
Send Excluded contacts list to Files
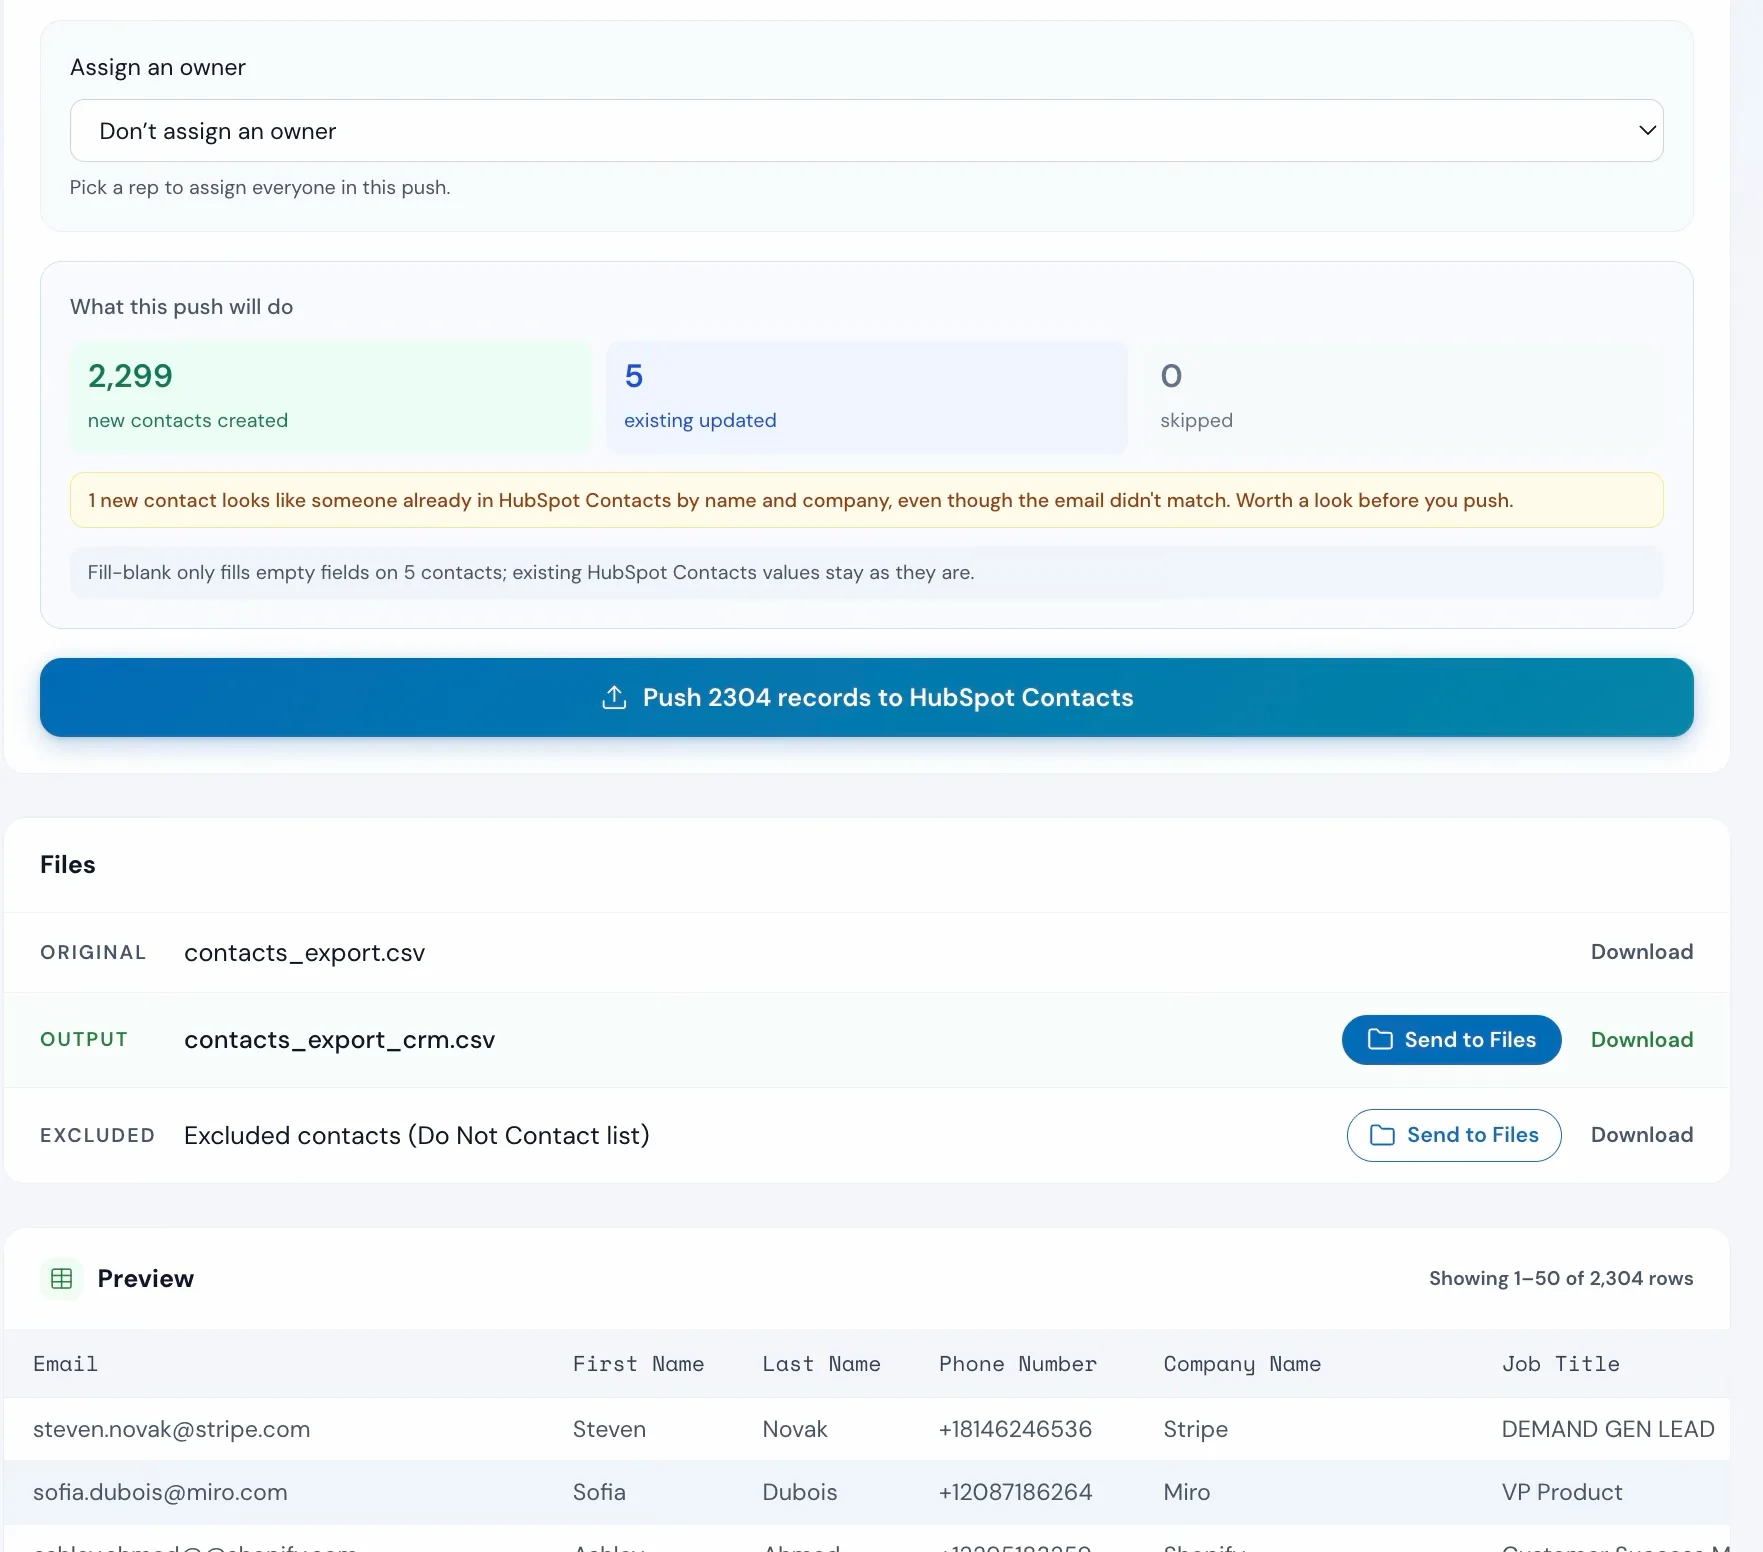(x=1454, y=1135)
